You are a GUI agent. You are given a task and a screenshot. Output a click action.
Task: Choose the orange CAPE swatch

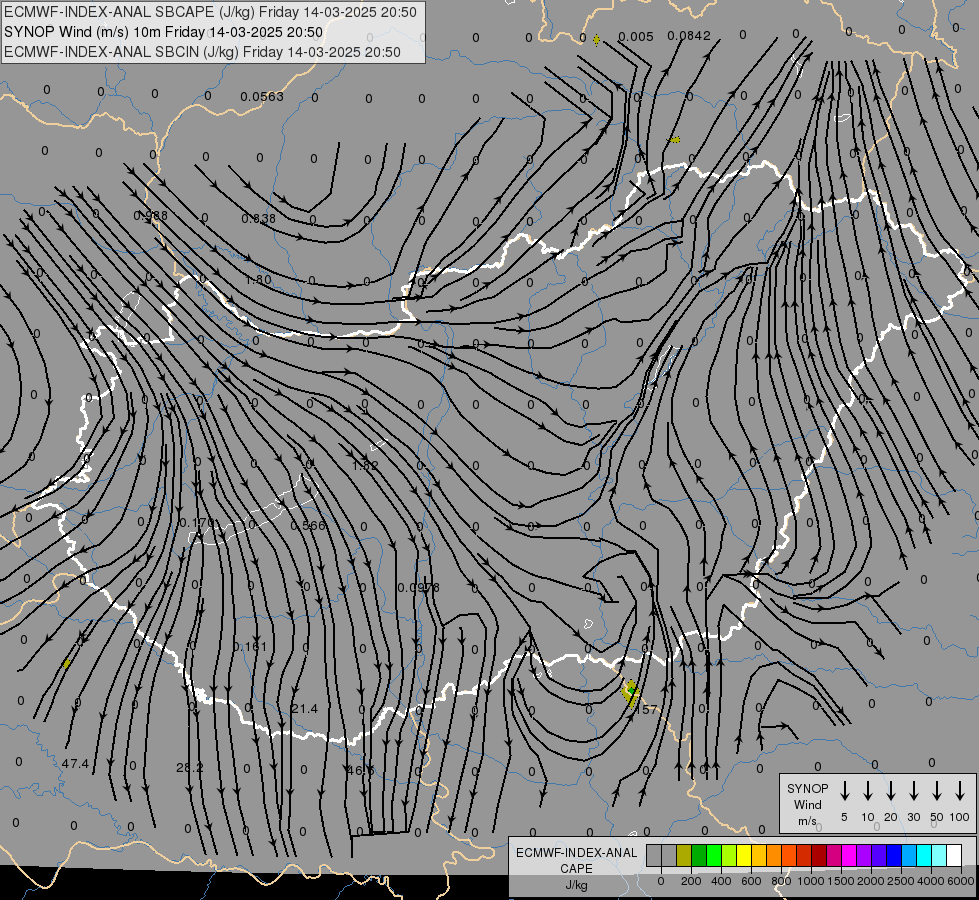pos(774,856)
